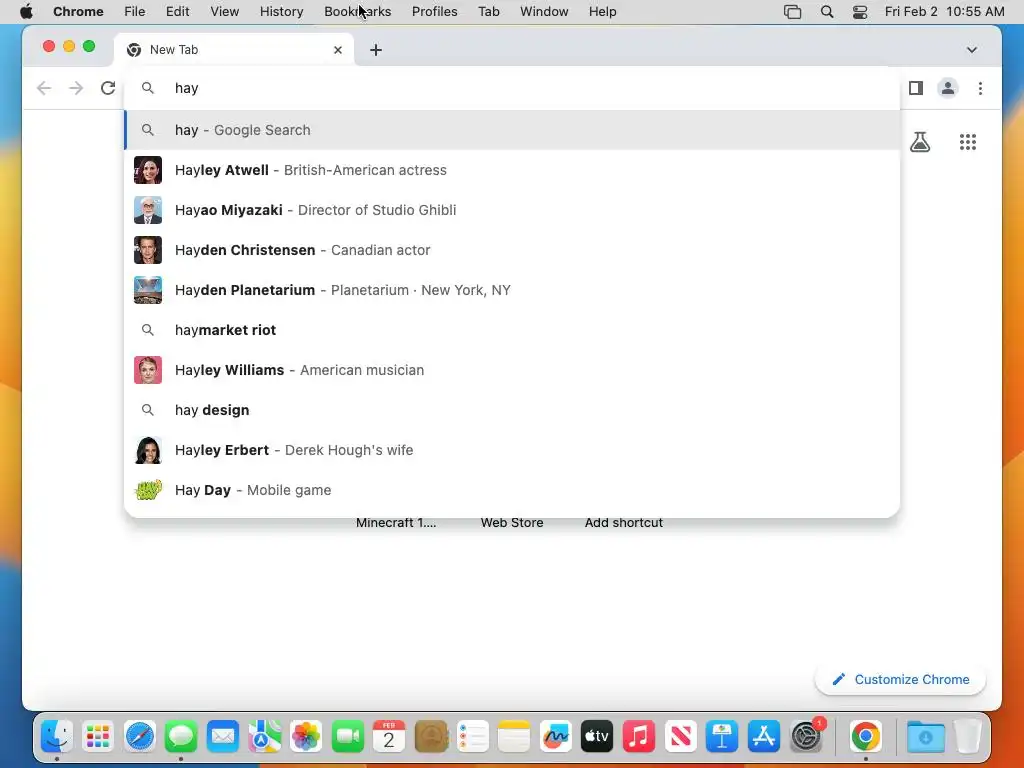The image size is (1024, 768).
Task: Select the Hay Day mobile game suggestion
Action: (x=511, y=490)
